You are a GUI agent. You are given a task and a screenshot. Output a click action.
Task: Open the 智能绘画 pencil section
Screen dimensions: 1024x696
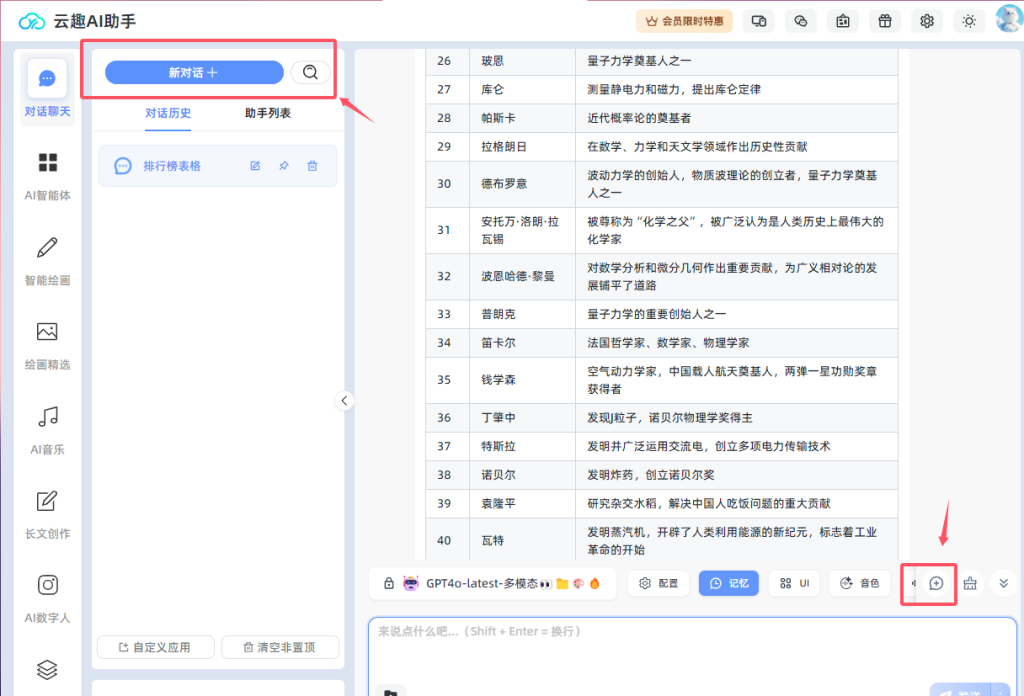pos(47,261)
